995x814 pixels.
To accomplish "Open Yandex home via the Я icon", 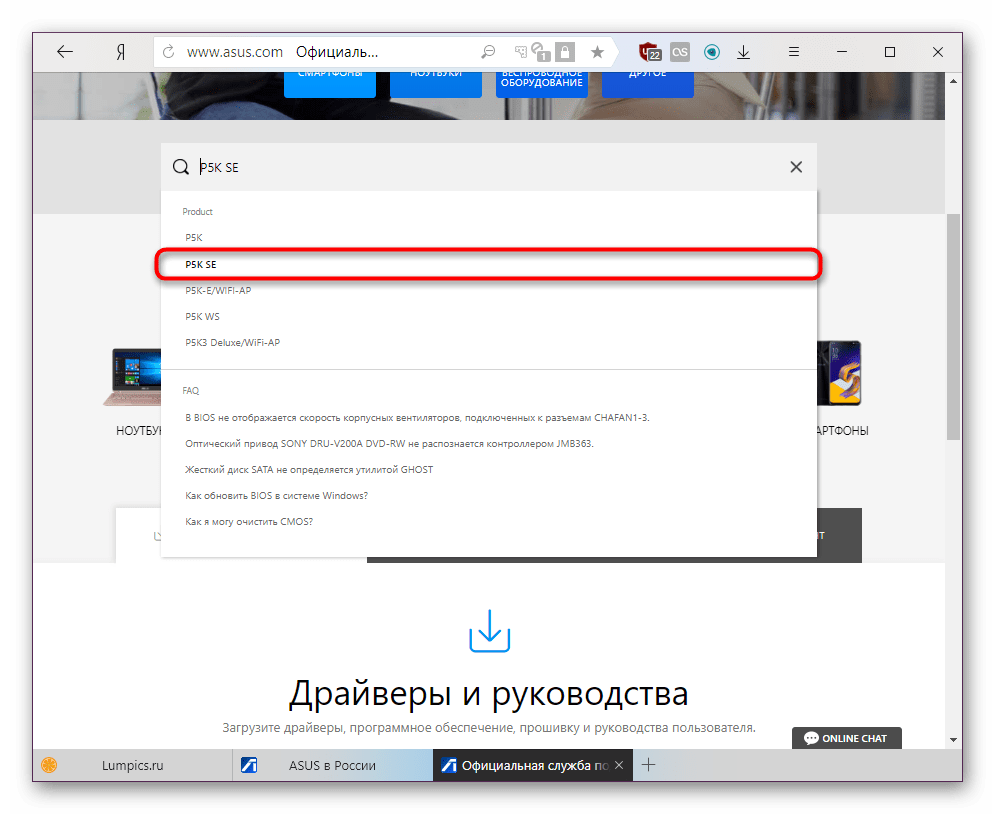I will [x=120, y=52].
